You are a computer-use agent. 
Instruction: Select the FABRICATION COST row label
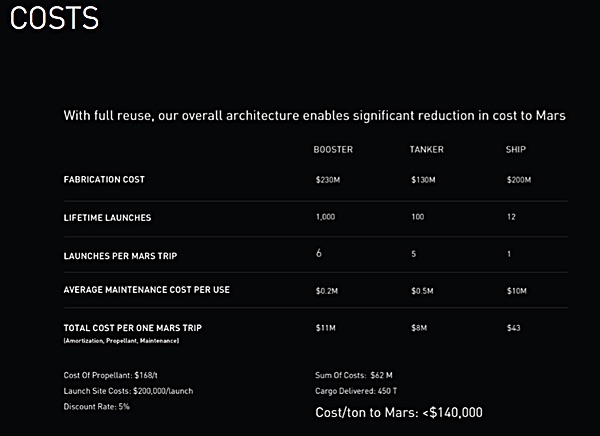click(104, 180)
